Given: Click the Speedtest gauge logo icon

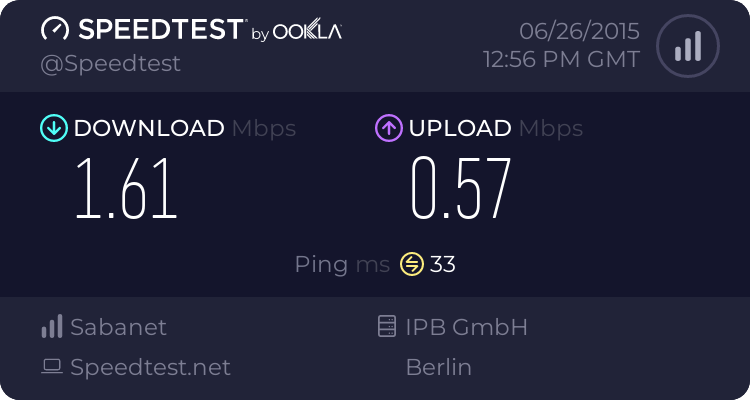Looking at the screenshot, I should 55,30.
